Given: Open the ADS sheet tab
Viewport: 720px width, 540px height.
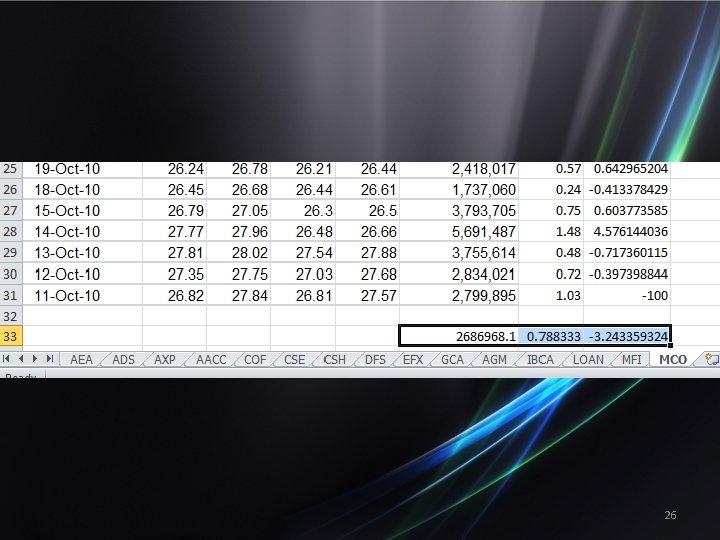Looking at the screenshot, I should click(x=123, y=360).
